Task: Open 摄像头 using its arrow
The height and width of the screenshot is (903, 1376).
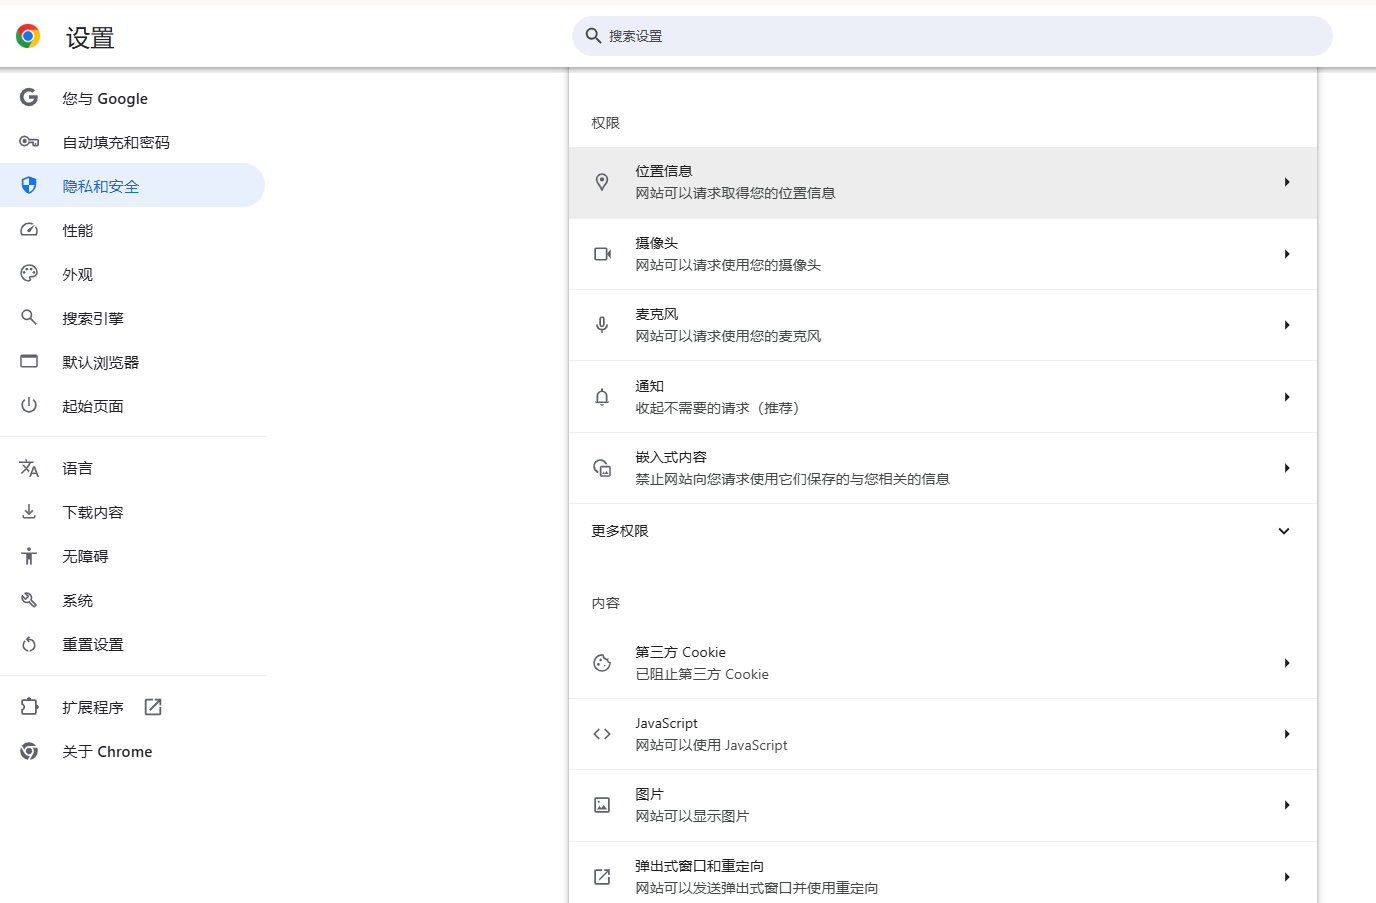Action: [1287, 254]
